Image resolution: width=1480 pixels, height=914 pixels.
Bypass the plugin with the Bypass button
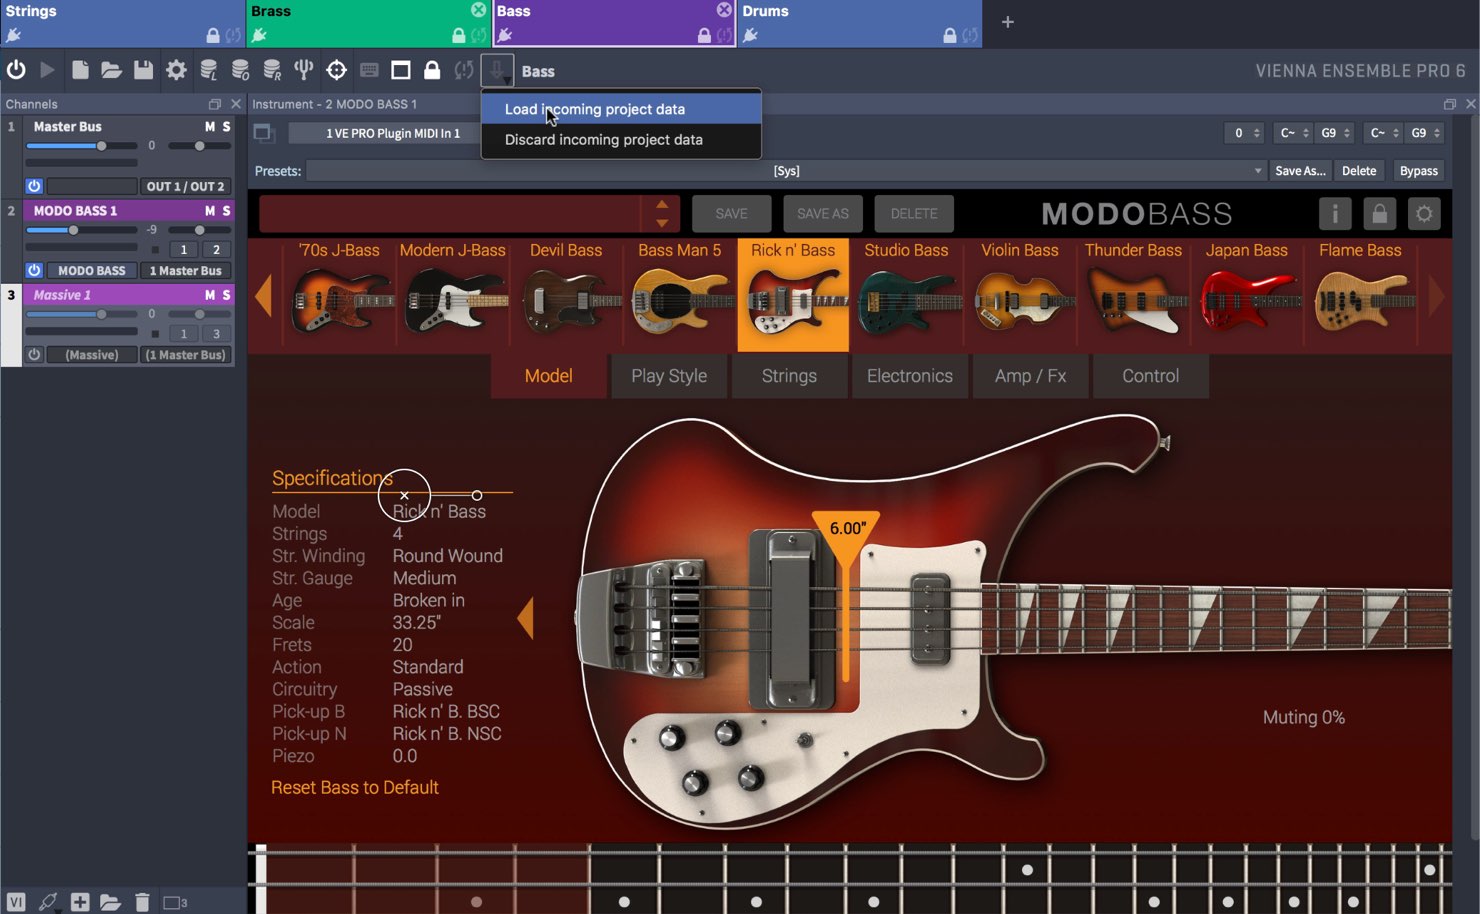tap(1418, 171)
